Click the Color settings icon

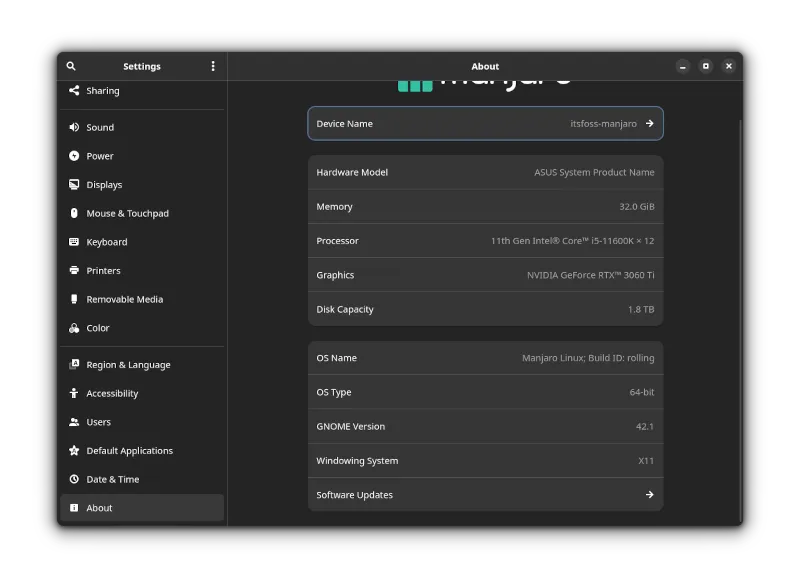(x=72, y=328)
